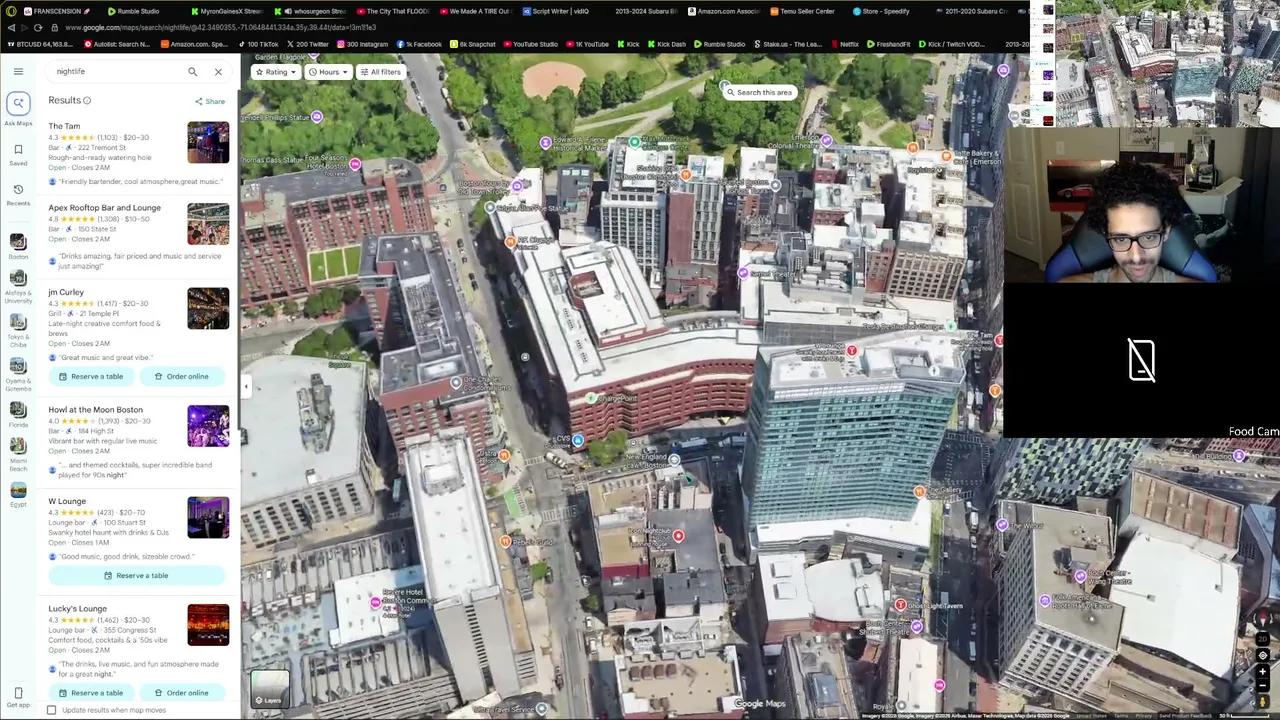Reserve a table at W Lounge

click(137, 576)
